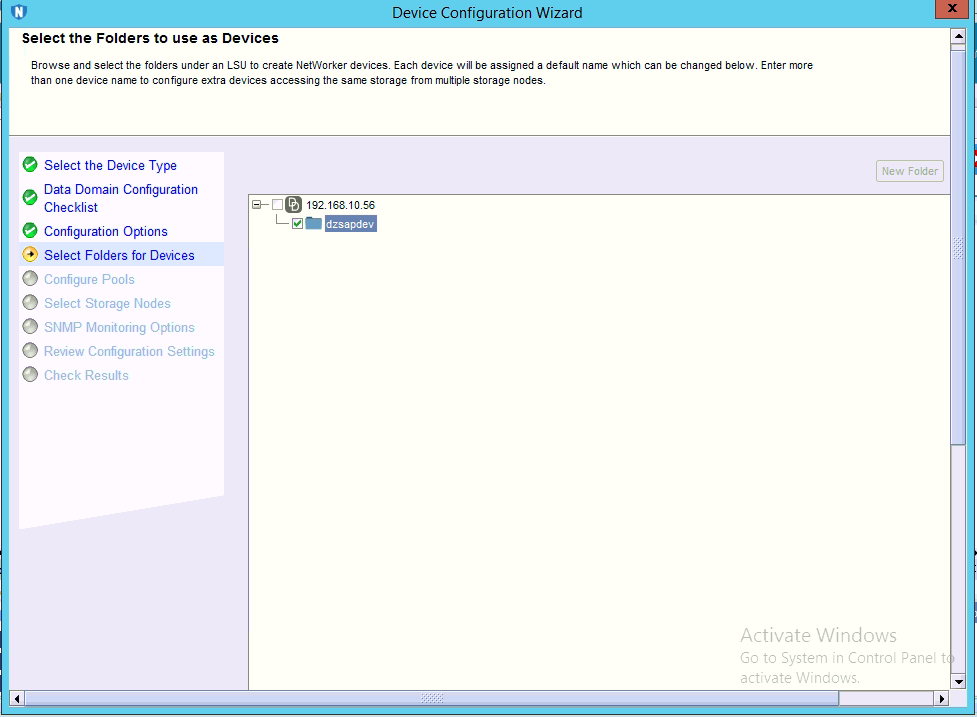Click yellow arrow icon beside Select Folders for Devices
This screenshot has width=977, height=717.
(x=30, y=255)
